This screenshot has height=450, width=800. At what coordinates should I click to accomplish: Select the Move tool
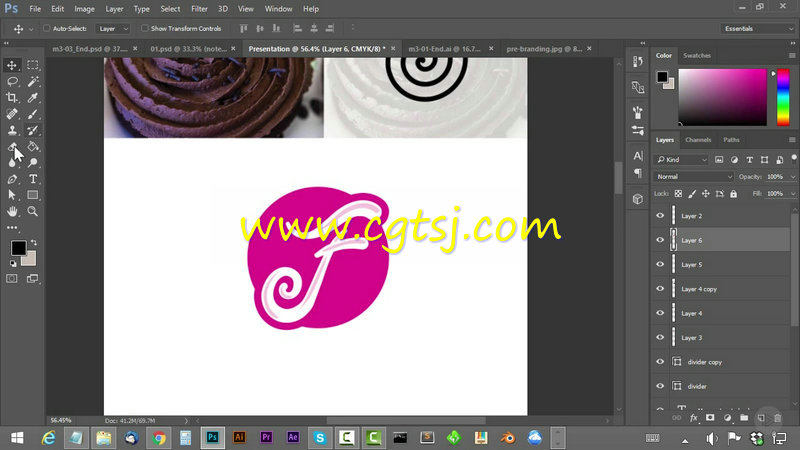tap(12, 65)
